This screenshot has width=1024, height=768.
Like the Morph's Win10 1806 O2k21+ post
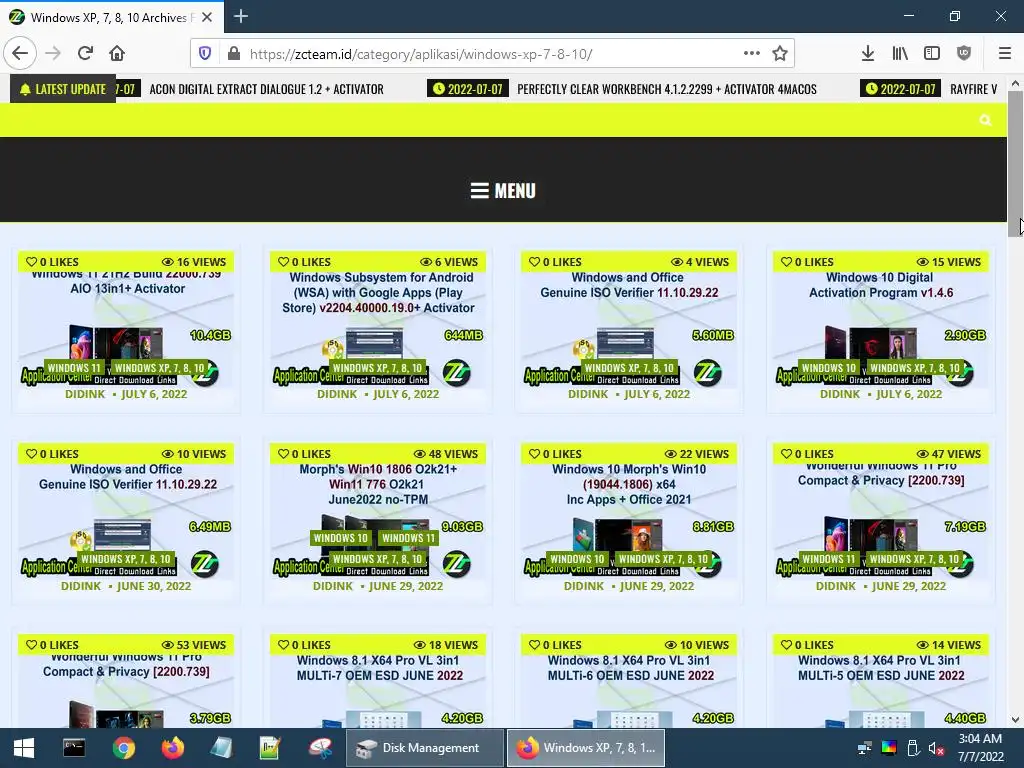click(304, 454)
